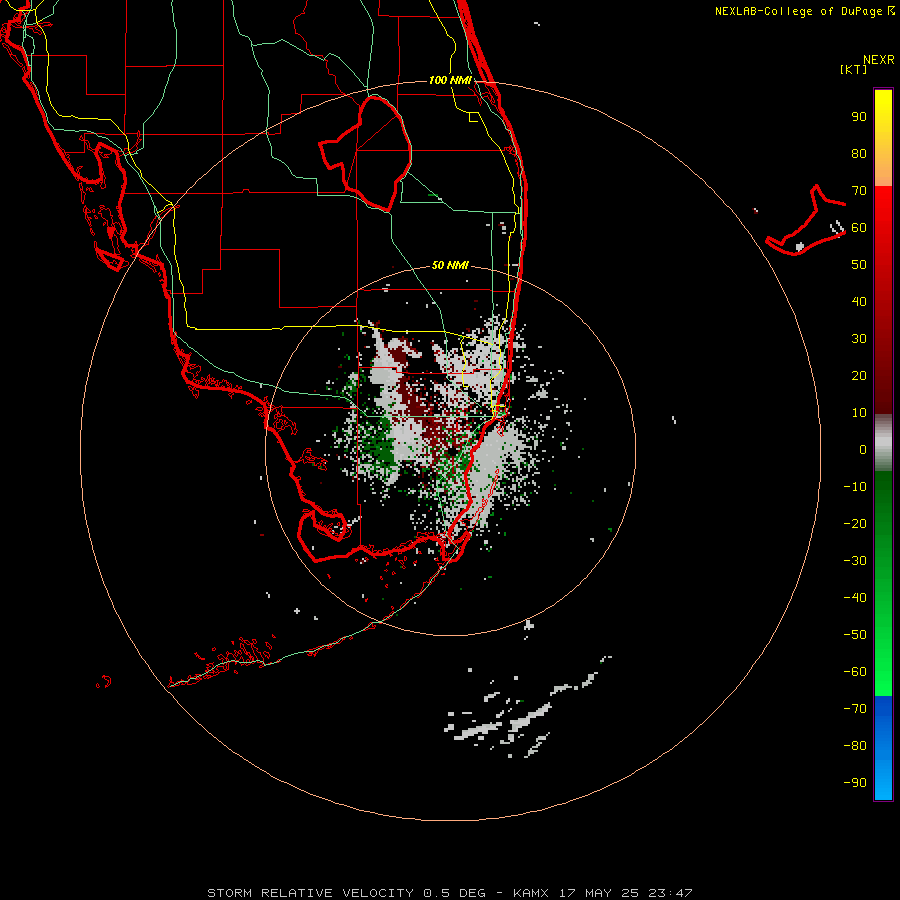The image size is (900, 900).
Task: Click the -20 scale value
Action: pos(855,524)
